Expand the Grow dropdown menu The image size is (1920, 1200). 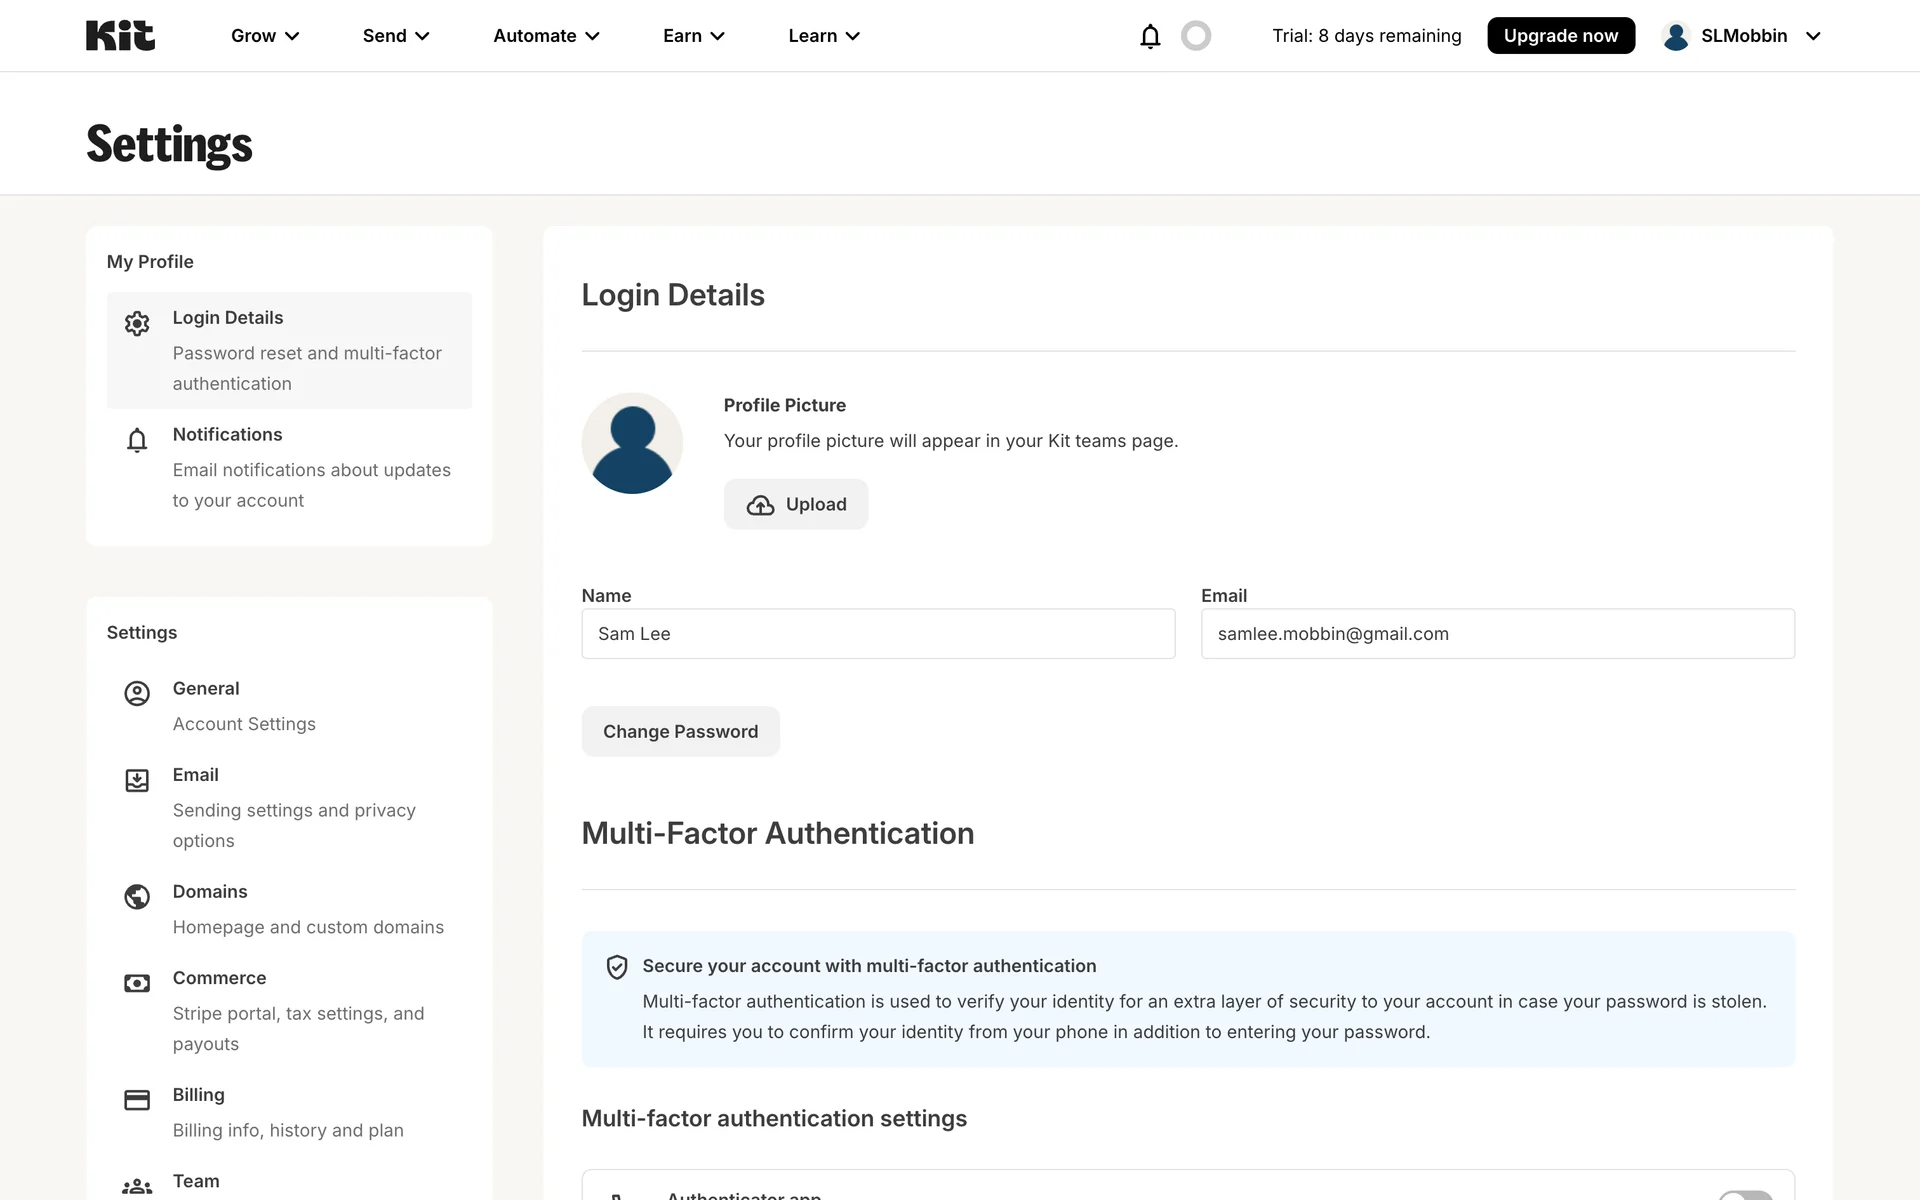click(265, 36)
